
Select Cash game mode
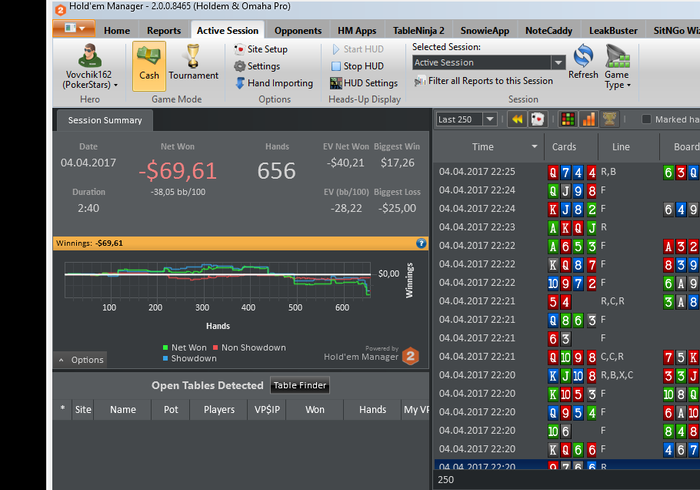point(149,66)
